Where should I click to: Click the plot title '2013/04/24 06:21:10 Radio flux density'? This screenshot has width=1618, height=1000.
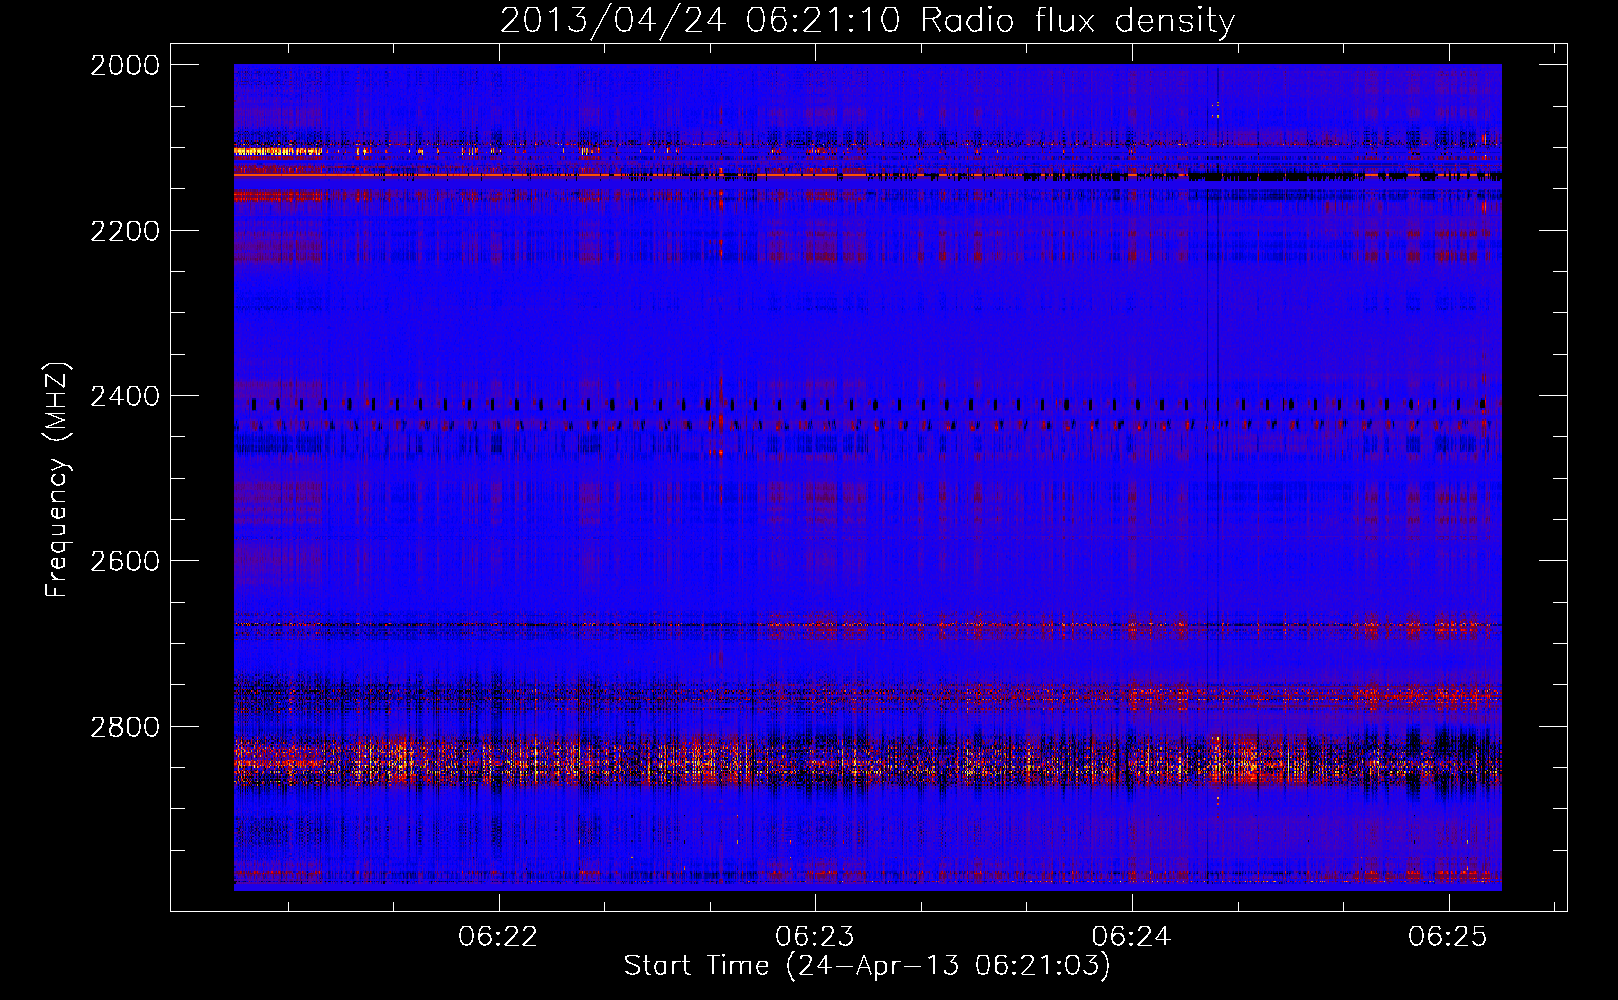point(867,21)
